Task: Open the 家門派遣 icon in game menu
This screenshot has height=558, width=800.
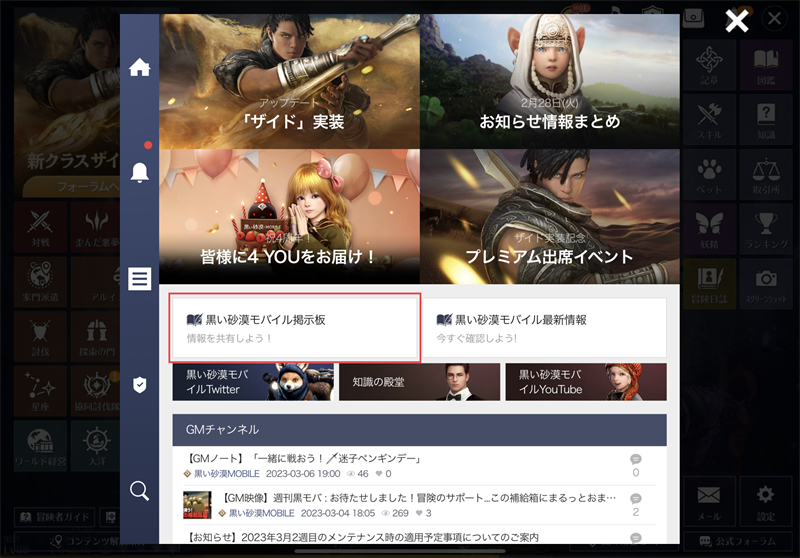Action: click(x=40, y=282)
